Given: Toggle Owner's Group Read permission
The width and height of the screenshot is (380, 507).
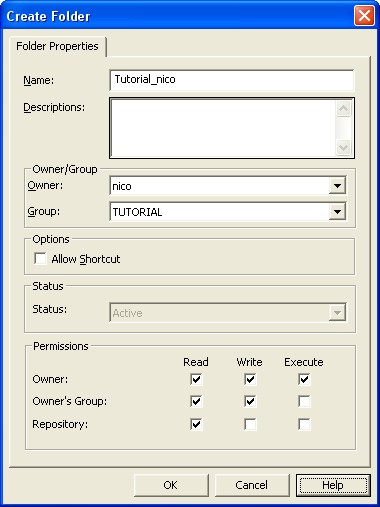Looking at the screenshot, I should click(196, 401).
